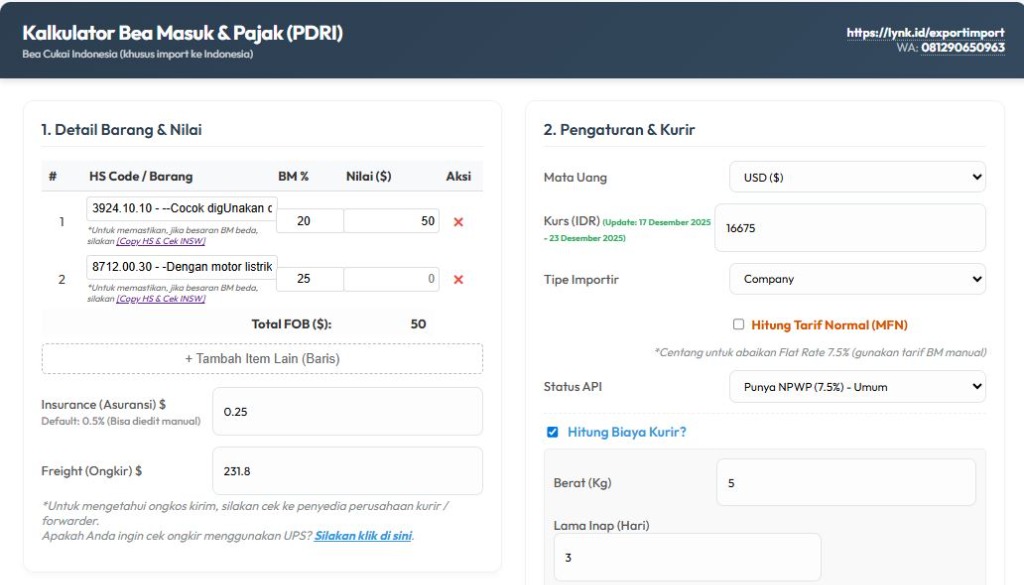Open Copy HS & Cek INSW link in row 2
This screenshot has width=1024, height=585.
(x=161, y=298)
